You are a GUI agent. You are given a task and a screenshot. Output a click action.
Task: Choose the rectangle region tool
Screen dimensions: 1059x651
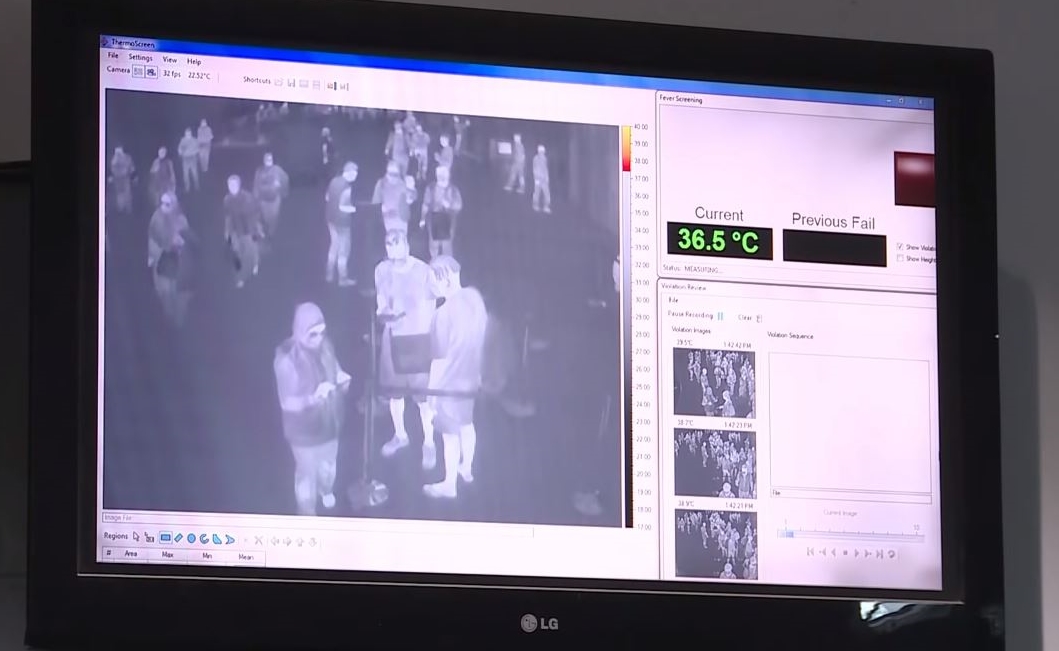pyautogui.click(x=165, y=538)
